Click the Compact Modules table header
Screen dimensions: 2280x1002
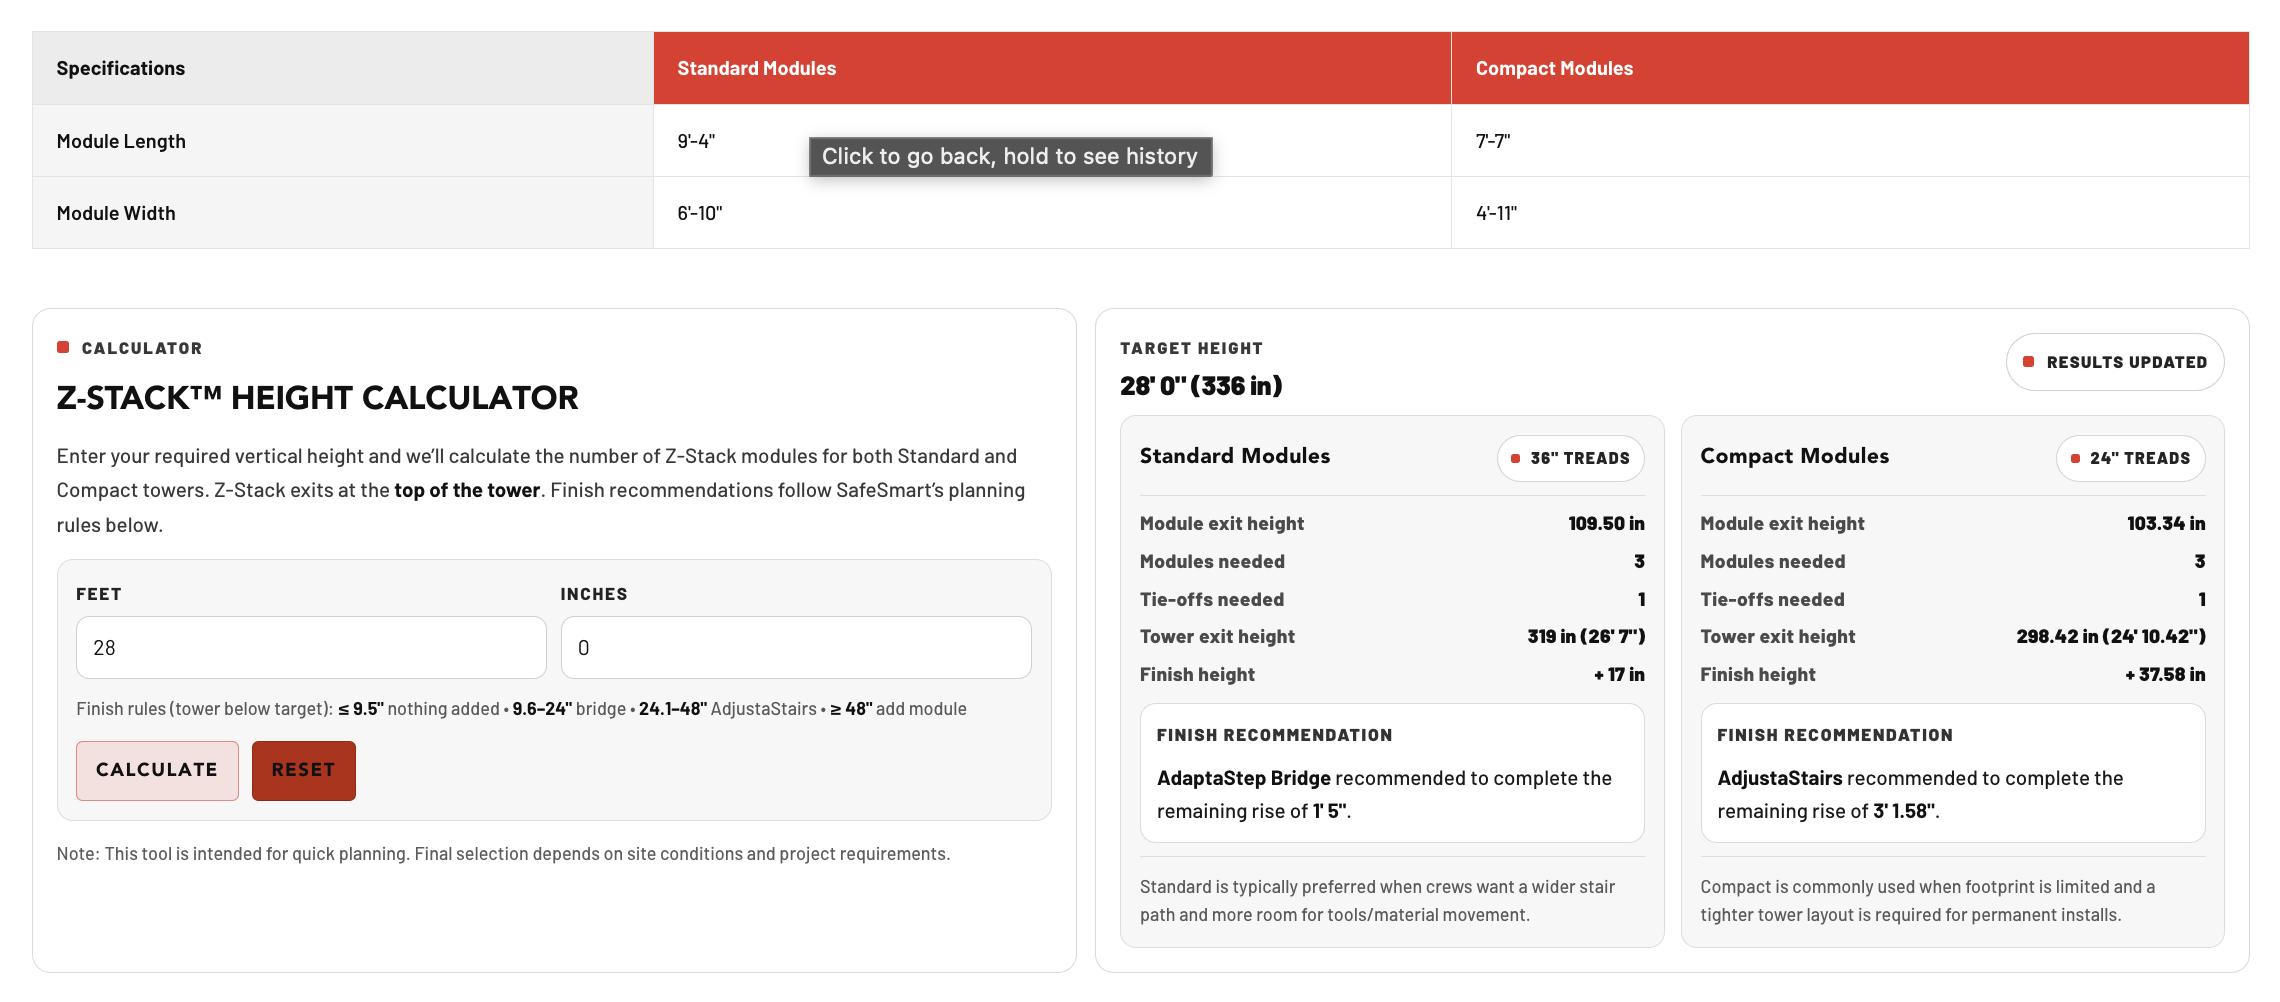1850,68
